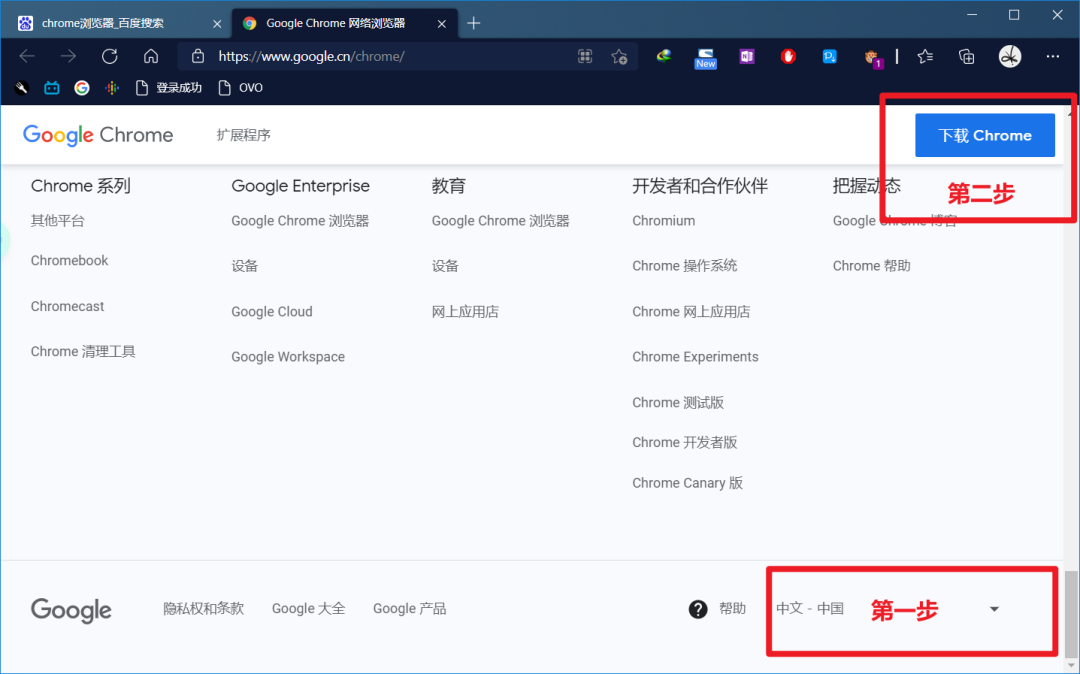Screen dimensions: 1080x674
Task: Open the browser settings ellipsis menu
Action: (x=1052, y=56)
